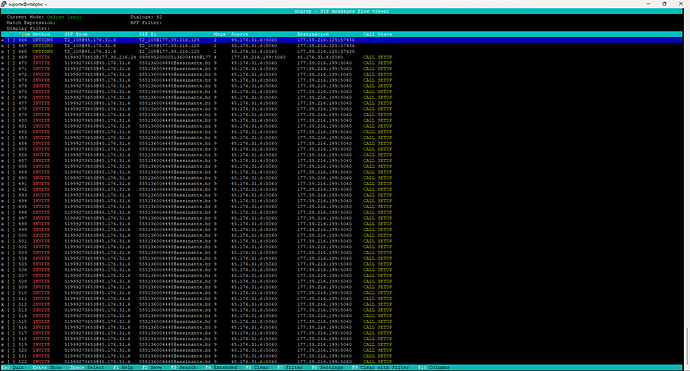Click destination address in row 498
Screen dimensions: 690x371
pos(324,224)
